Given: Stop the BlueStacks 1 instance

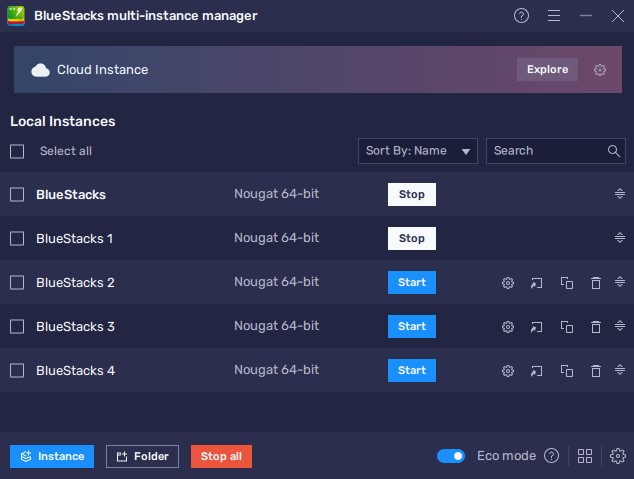Looking at the screenshot, I should (x=412, y=238).
